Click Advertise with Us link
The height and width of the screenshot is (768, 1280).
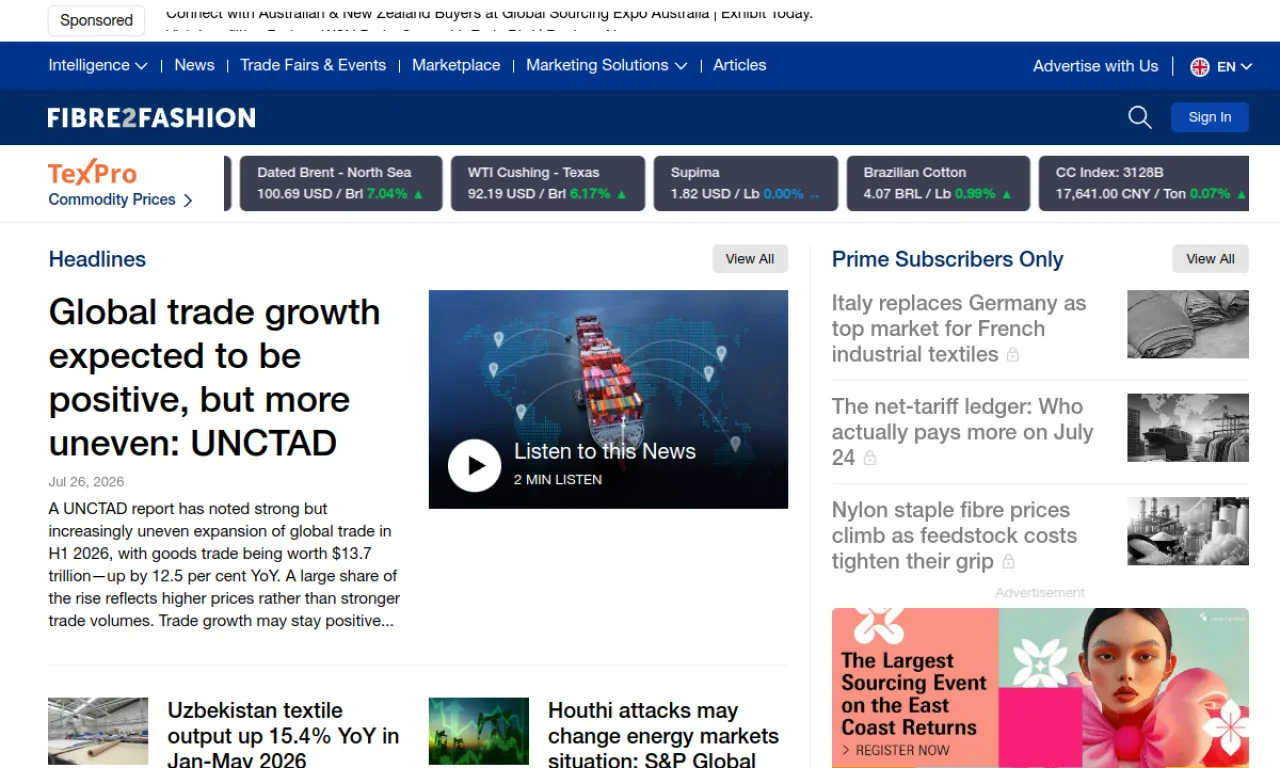[x=1095, y=66]
